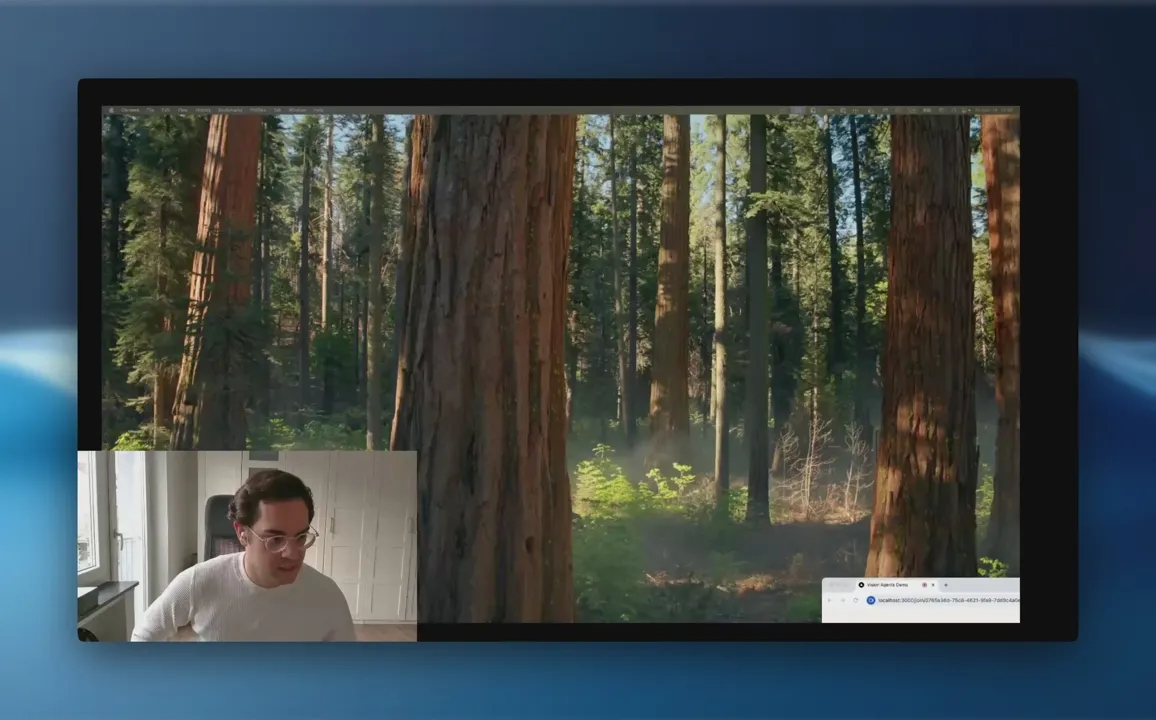Open the Edit menu
This screenshot has width=1156, height=720.
coord(165,111)
